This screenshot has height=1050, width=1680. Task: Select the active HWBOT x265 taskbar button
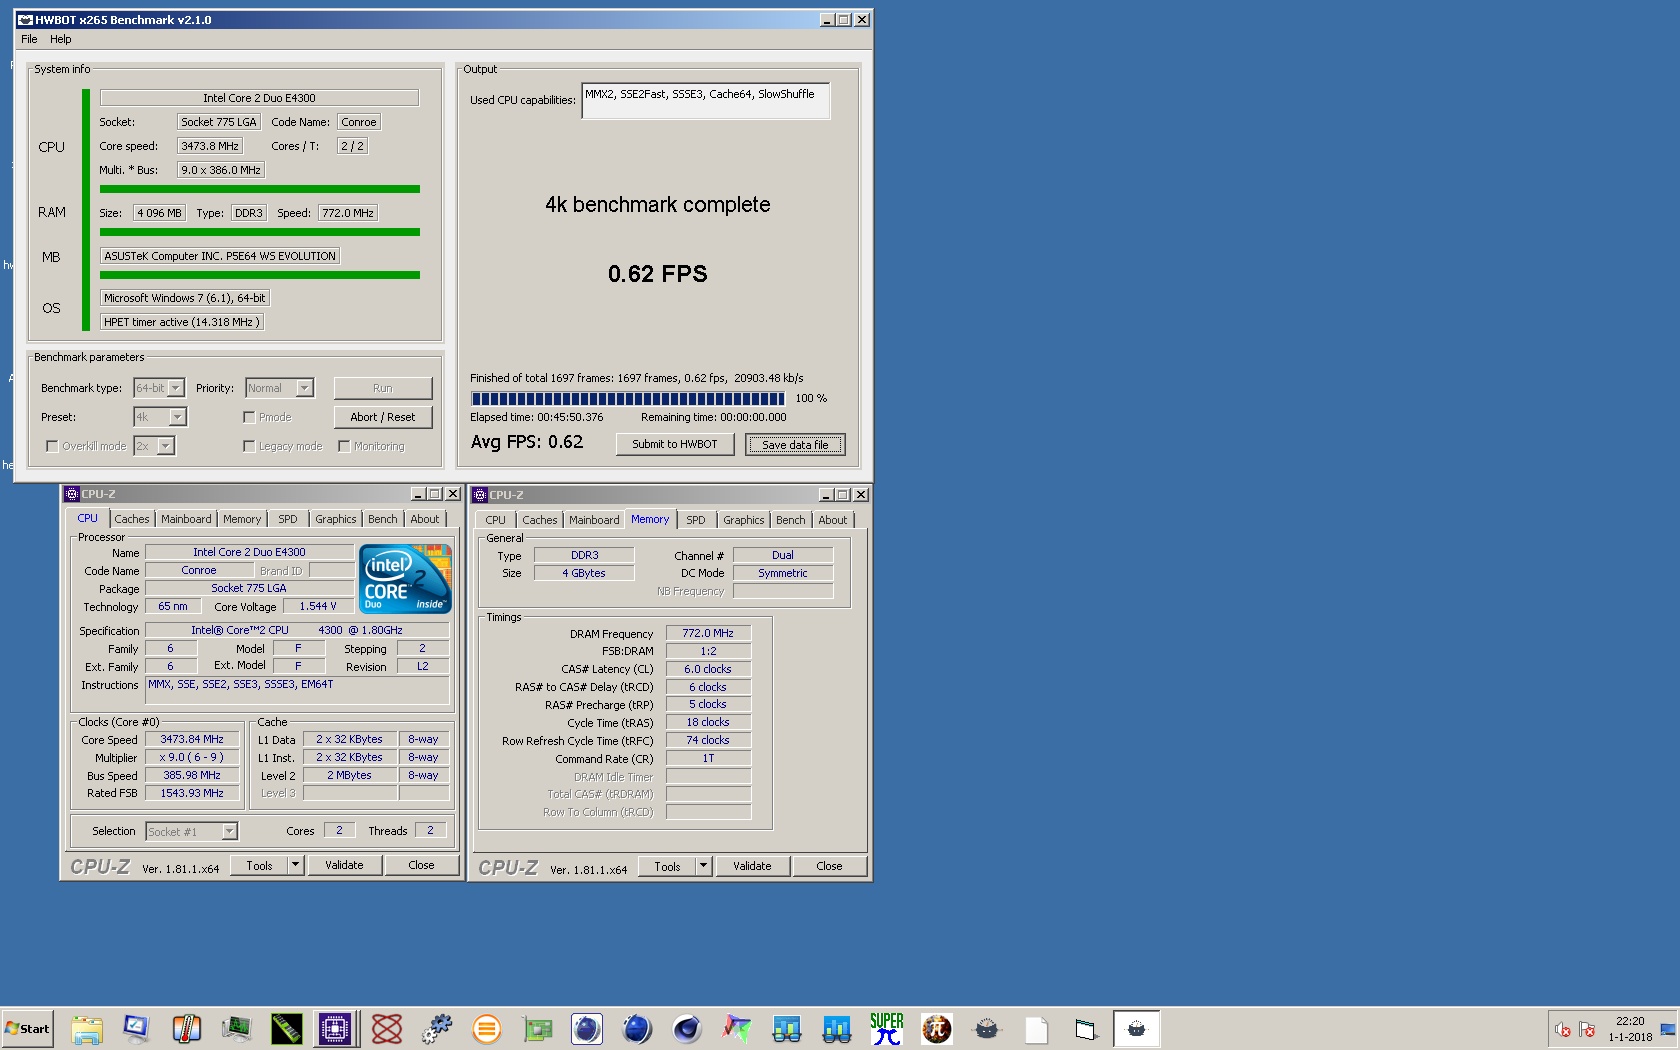[x=1137, y=1029]
